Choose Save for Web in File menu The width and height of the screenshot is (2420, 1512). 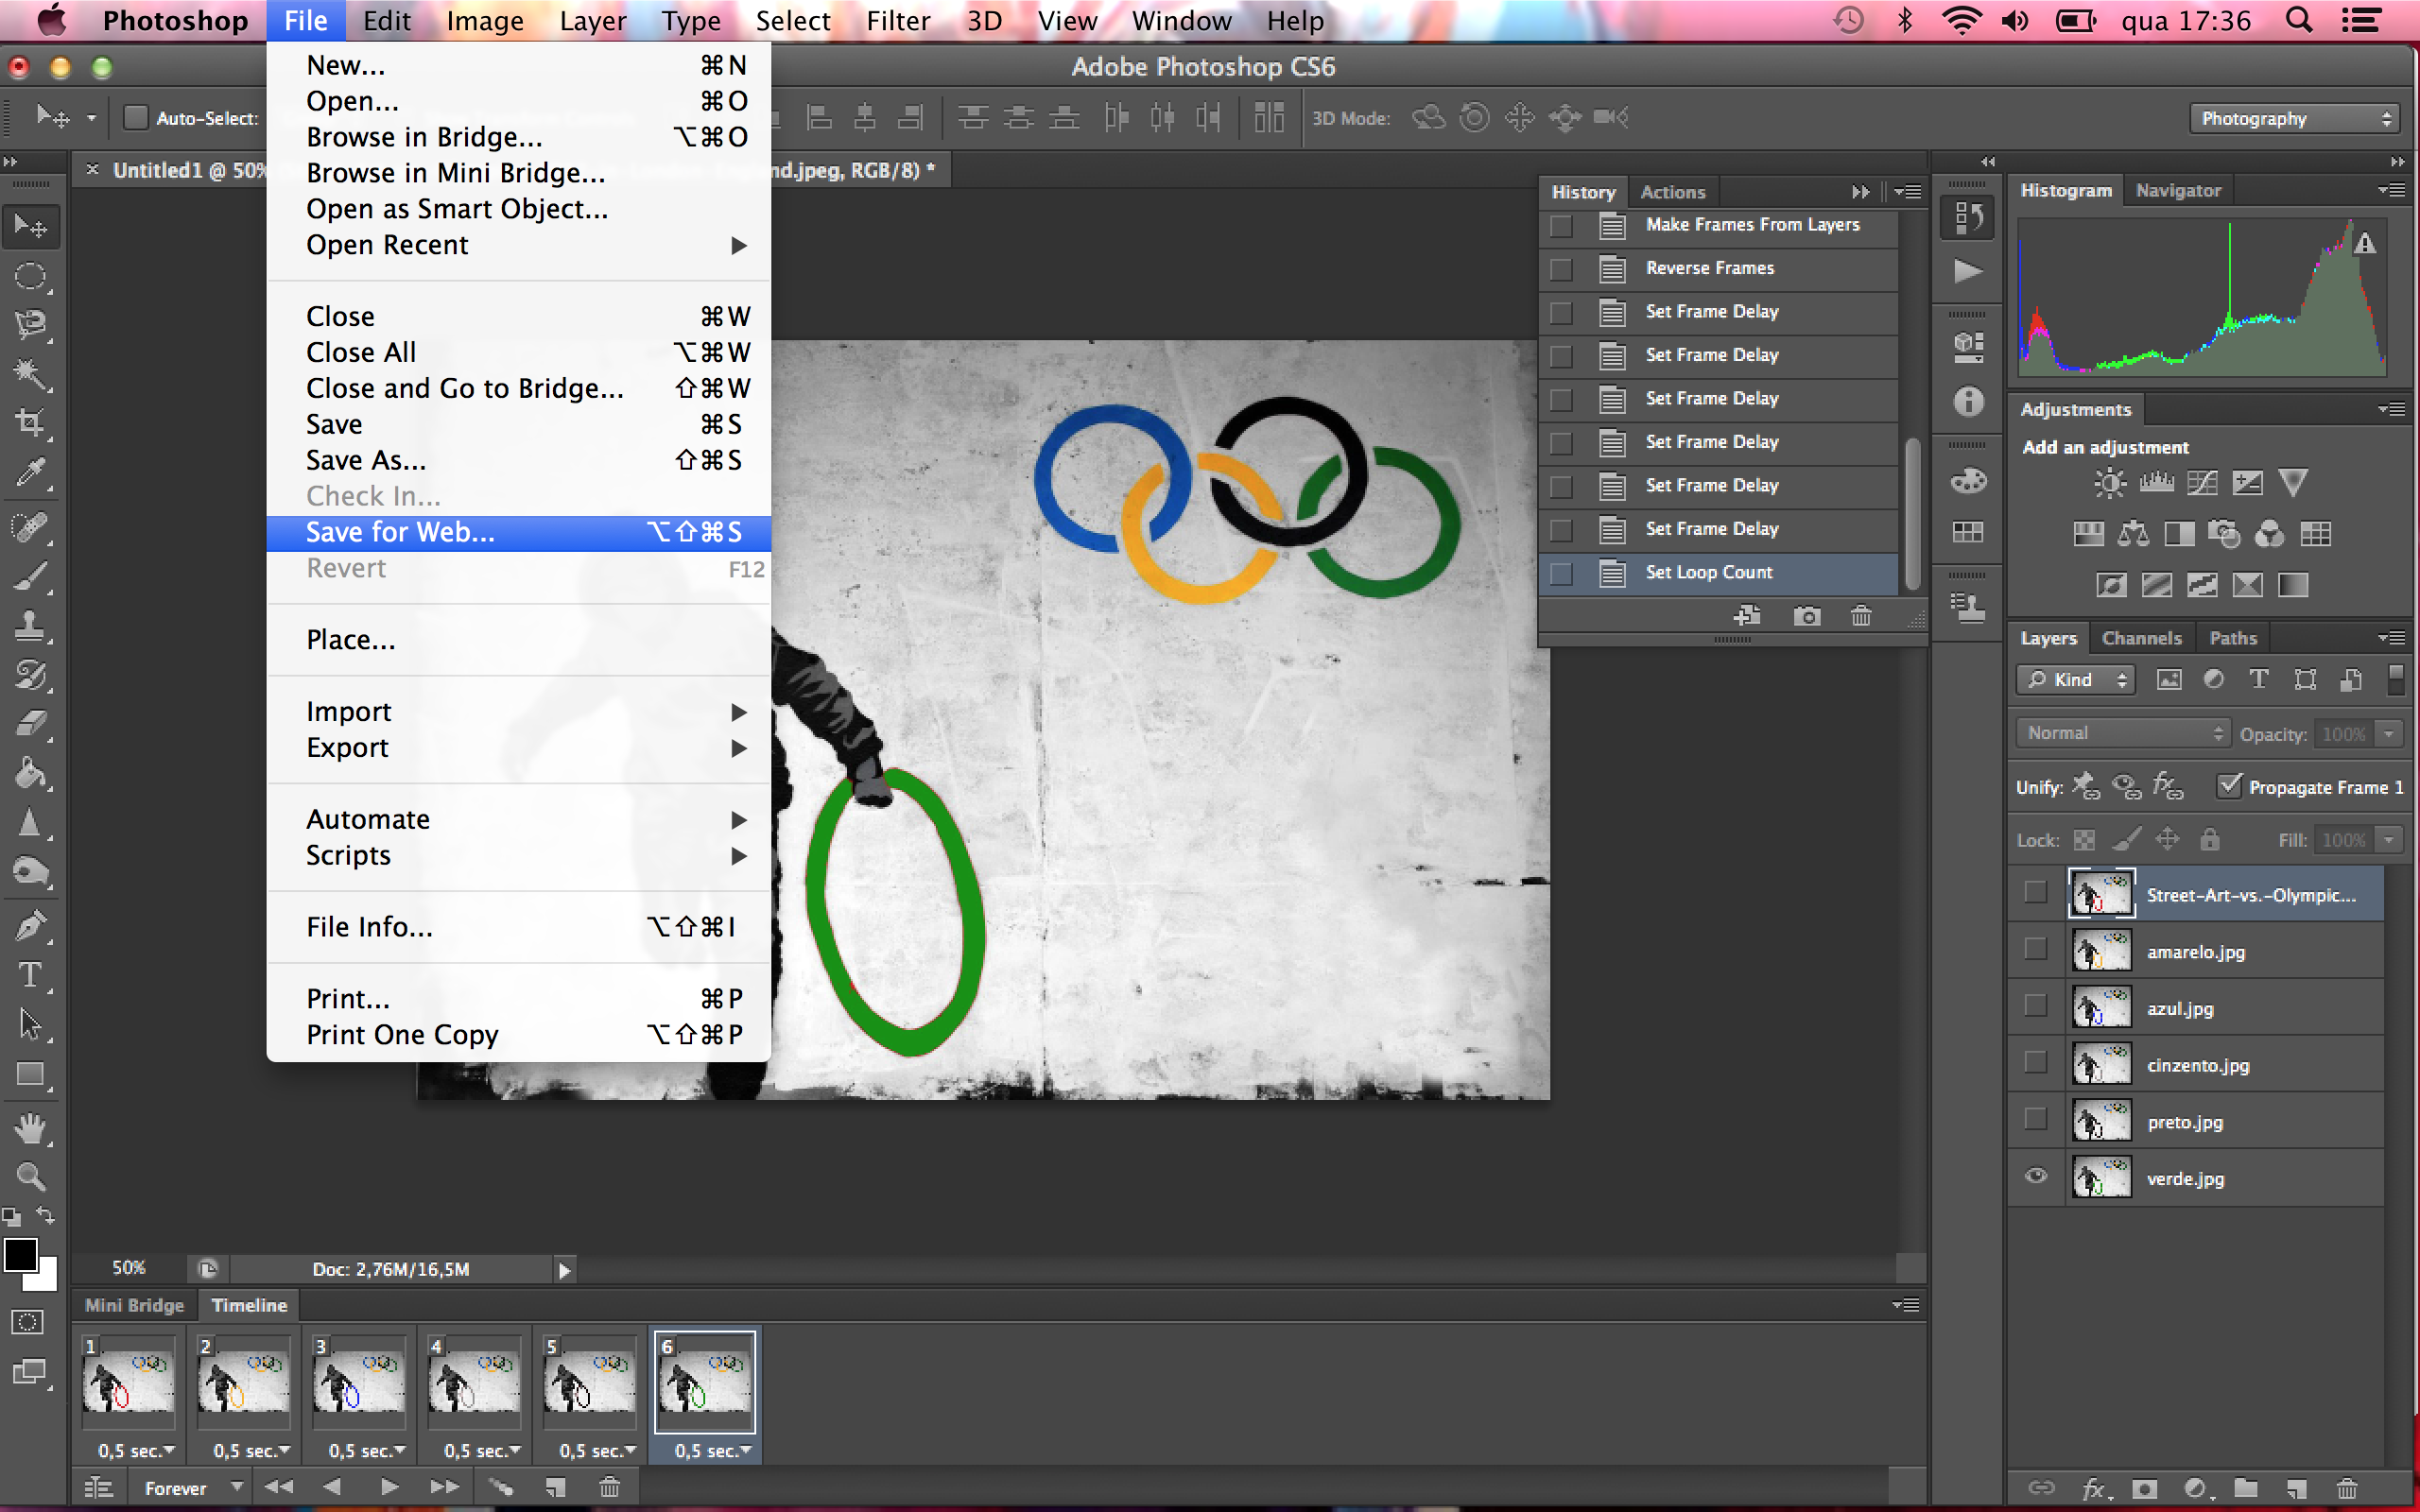coord(518,533)
